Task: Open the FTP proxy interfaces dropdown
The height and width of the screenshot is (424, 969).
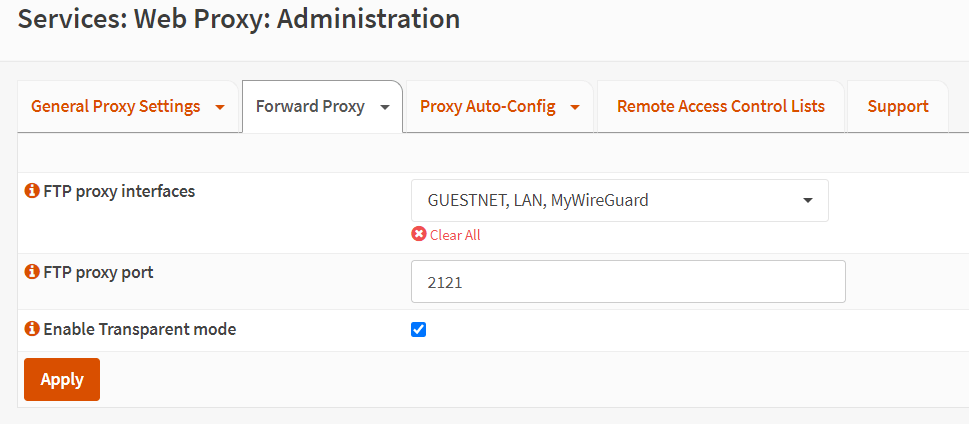Action: coord(619,200)
